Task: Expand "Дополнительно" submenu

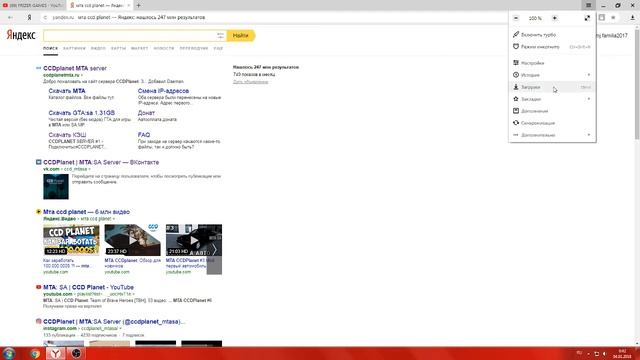Action: pyautogui.click(x=552, y=135)
